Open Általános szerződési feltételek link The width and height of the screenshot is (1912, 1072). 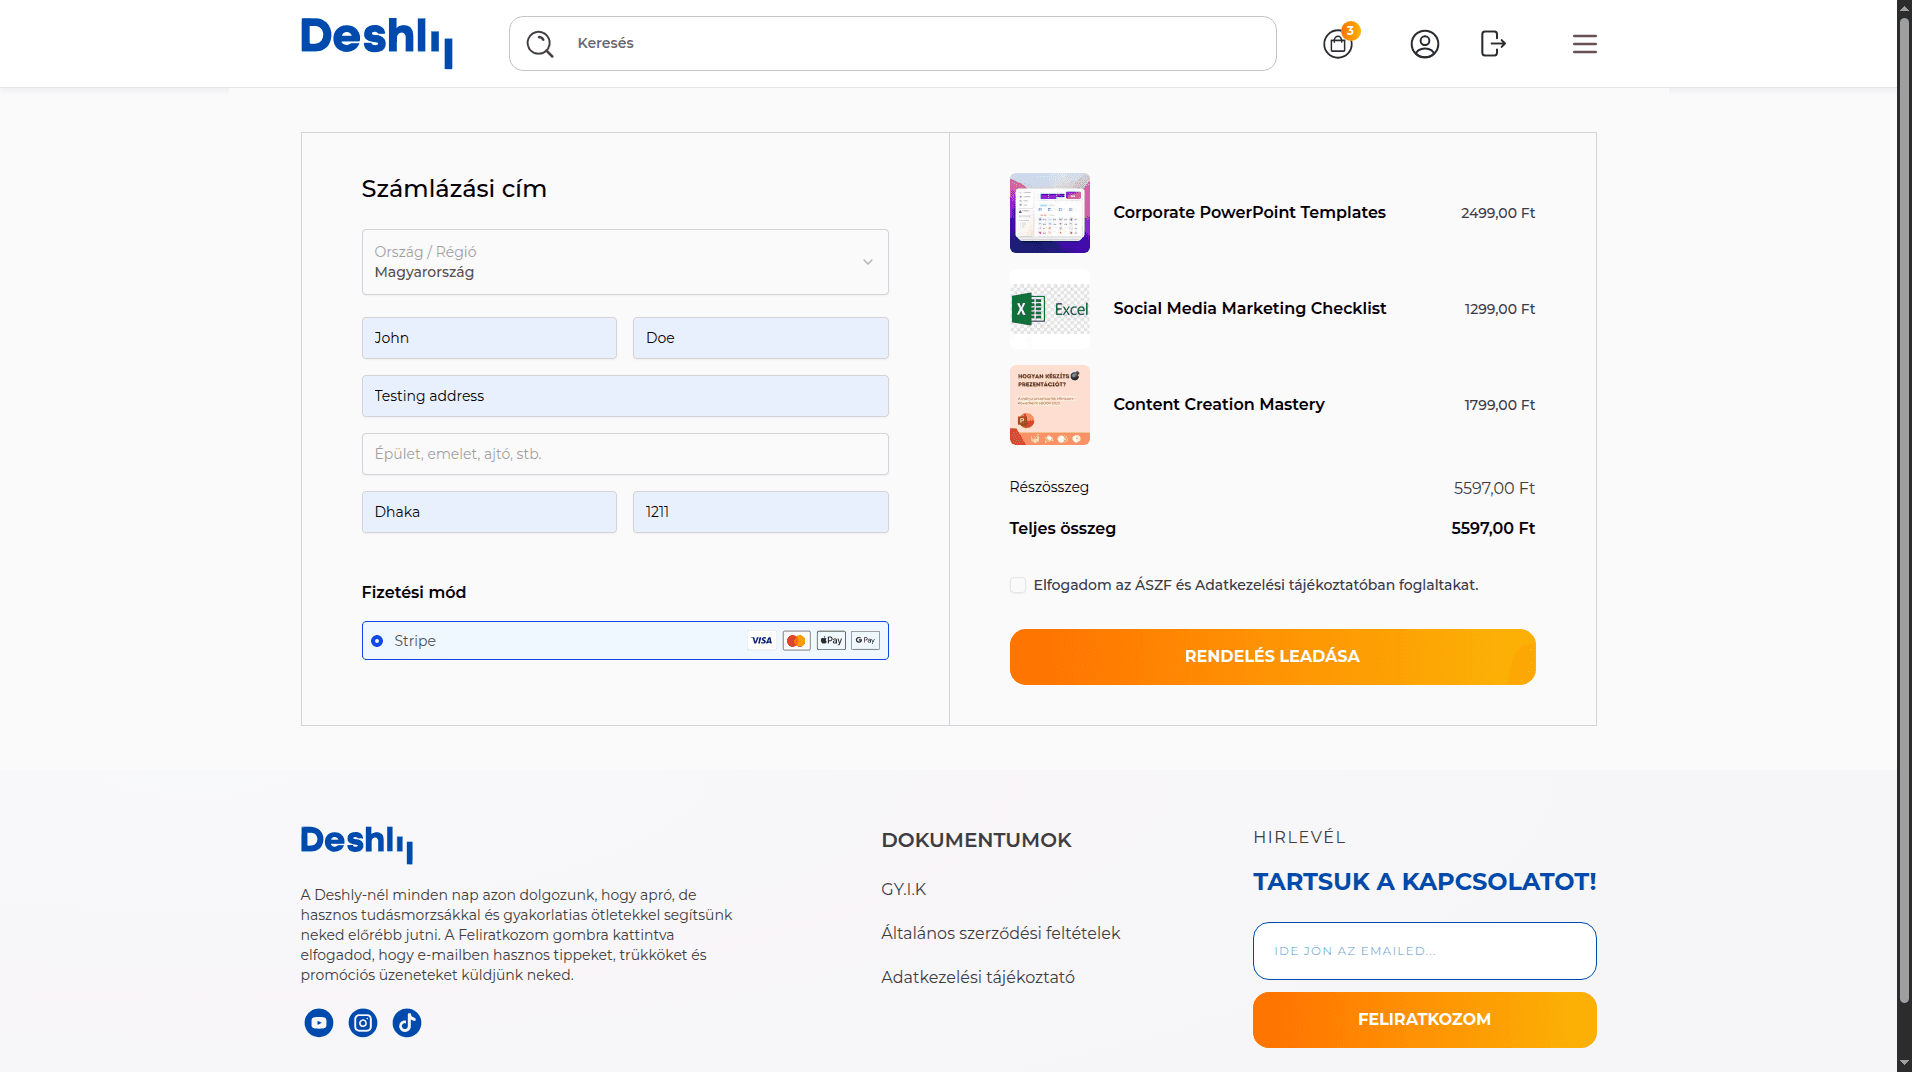pos(1000,933)
